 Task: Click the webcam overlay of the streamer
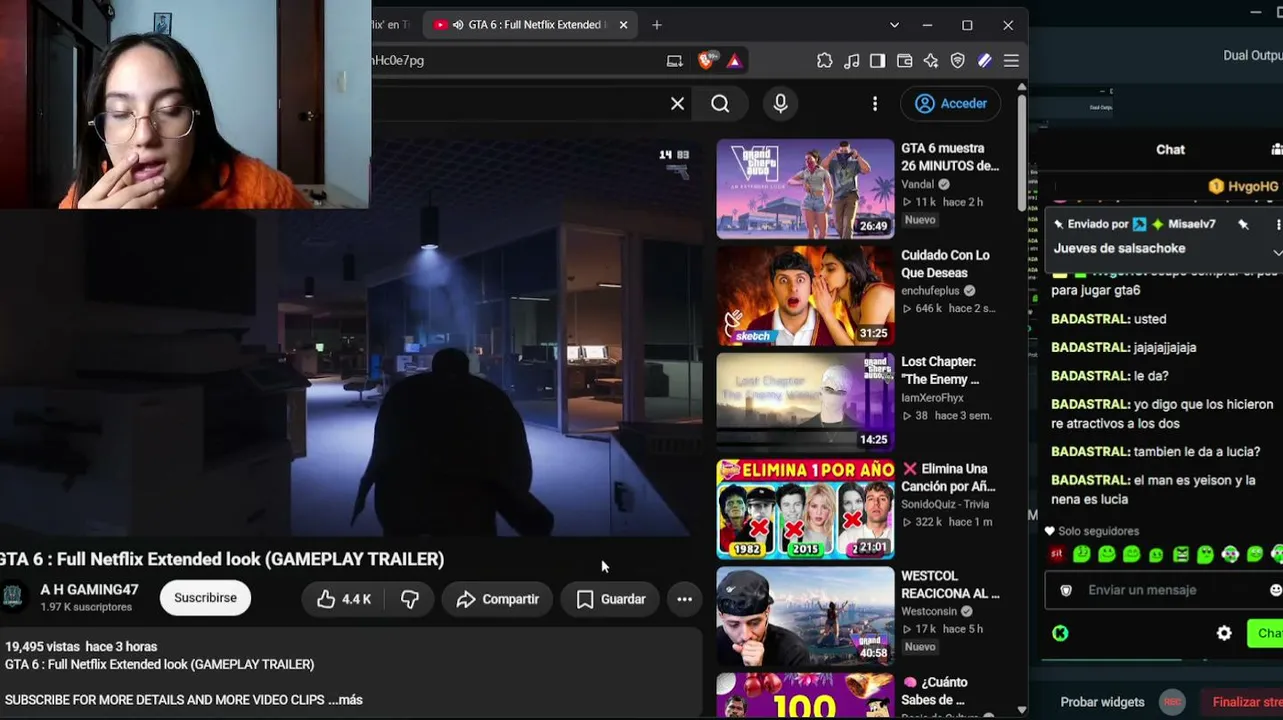coord(185,104)
